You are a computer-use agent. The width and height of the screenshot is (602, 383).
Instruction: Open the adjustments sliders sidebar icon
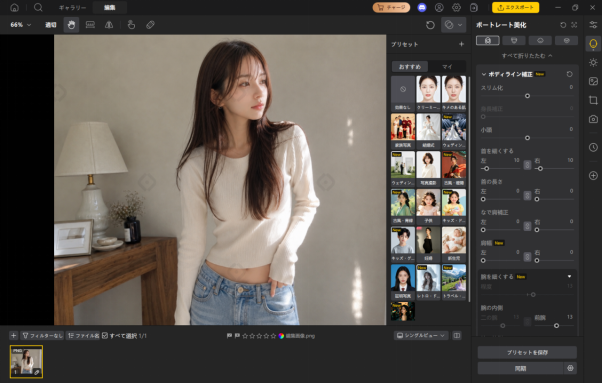pos(593,25)
